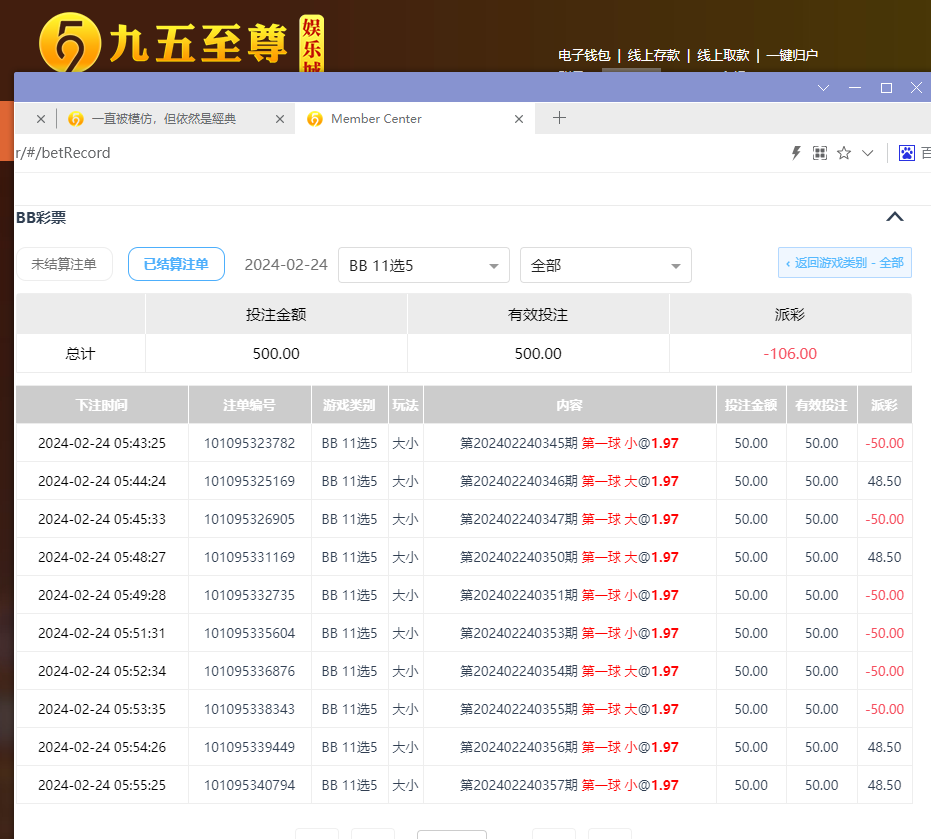Open the QR code grid icon
Image resolution: width=931 pixels, height=839 pixels.
click(x=820, y=153)
